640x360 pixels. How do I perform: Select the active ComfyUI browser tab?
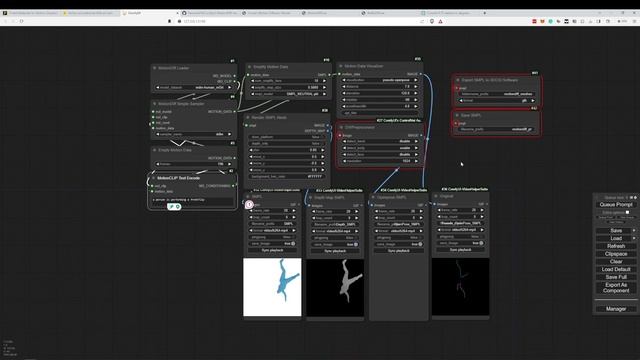coord(150,13)
